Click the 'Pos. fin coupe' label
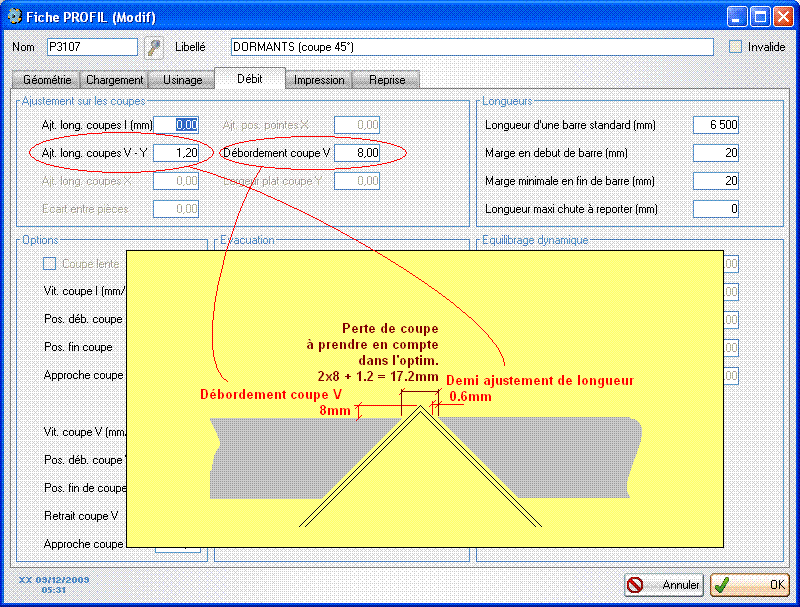 78,347
